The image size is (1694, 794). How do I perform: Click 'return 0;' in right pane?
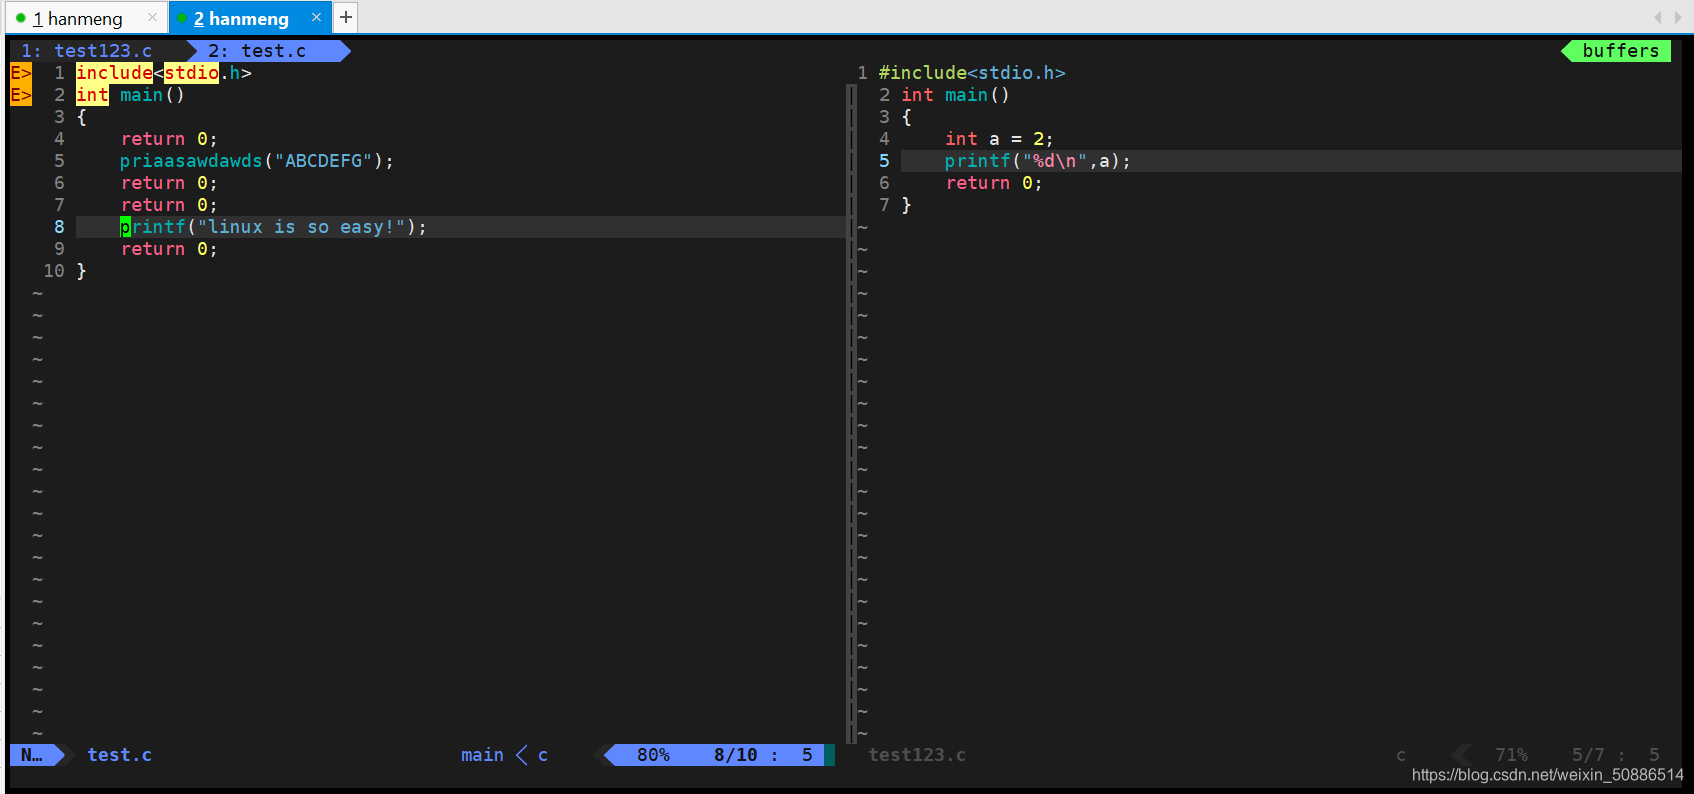[994, 183]
